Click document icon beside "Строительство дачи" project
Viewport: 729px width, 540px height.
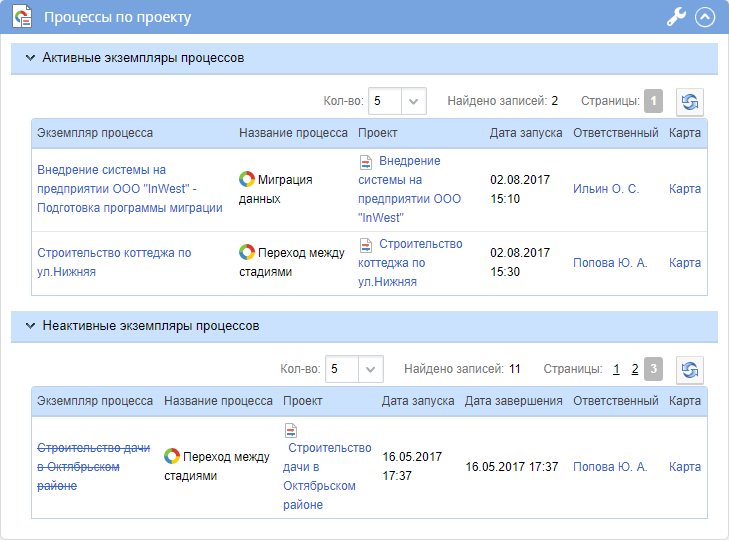(291, 431)
